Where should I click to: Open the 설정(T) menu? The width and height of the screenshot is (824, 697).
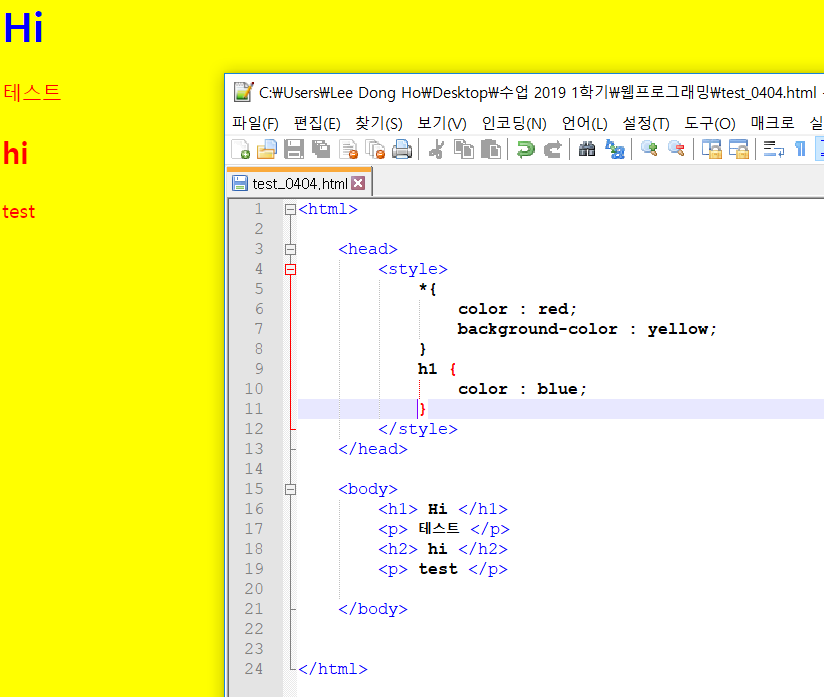[646, 123]
